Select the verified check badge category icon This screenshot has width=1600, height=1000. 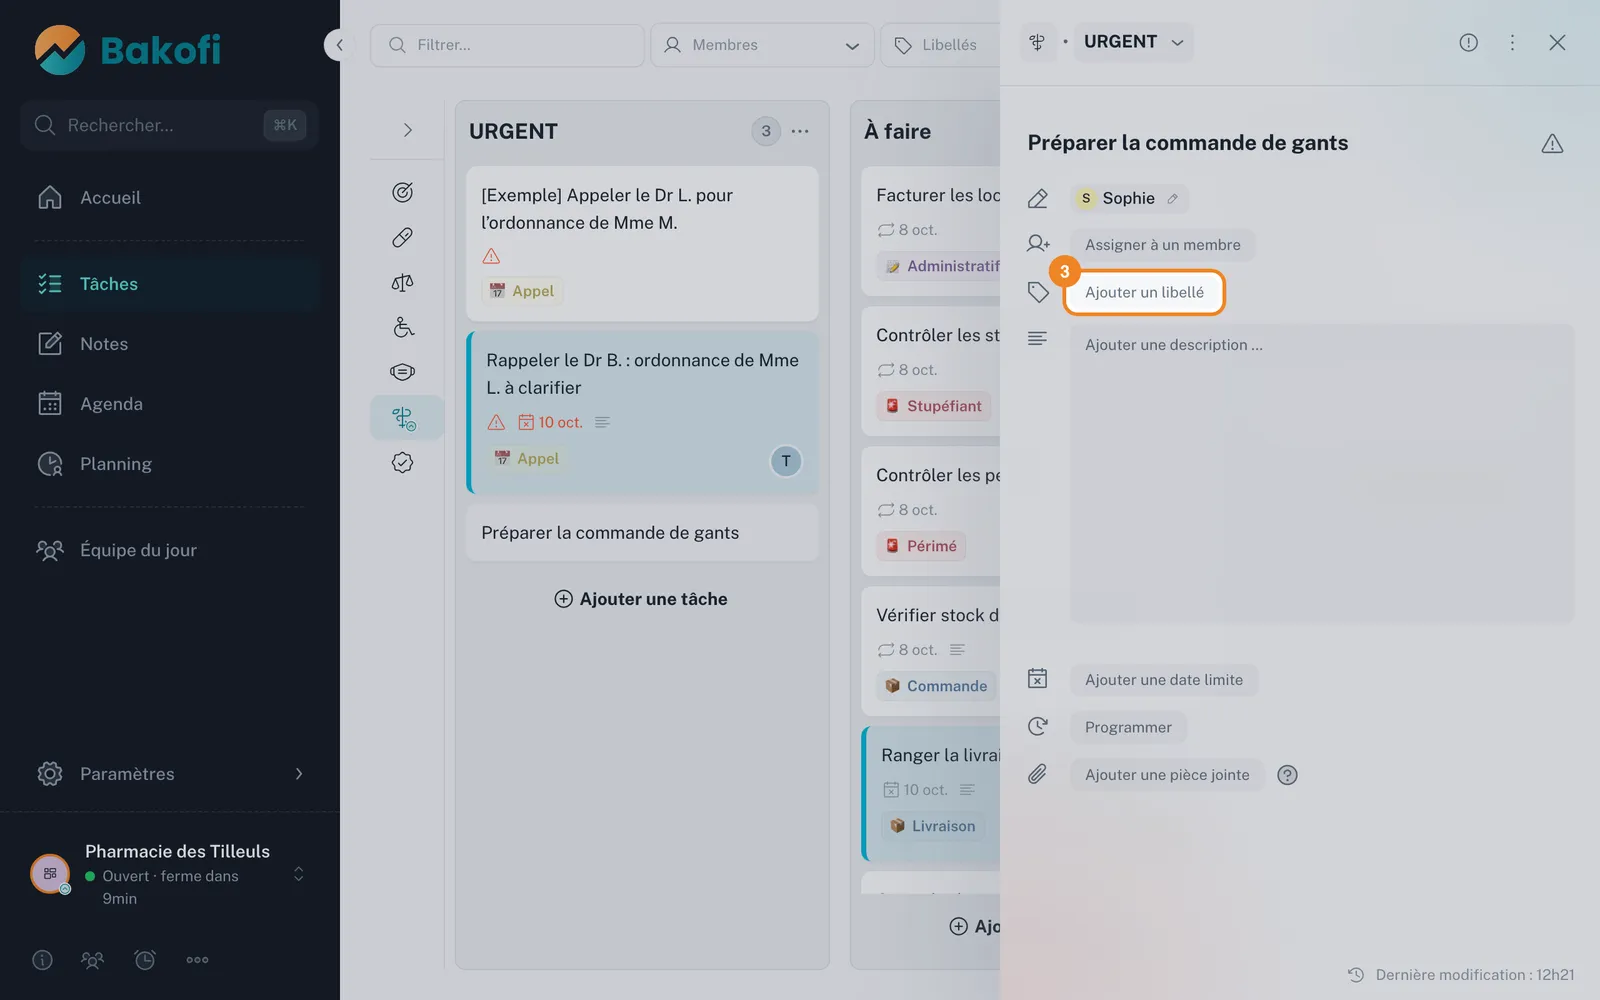tap(403, 462)
